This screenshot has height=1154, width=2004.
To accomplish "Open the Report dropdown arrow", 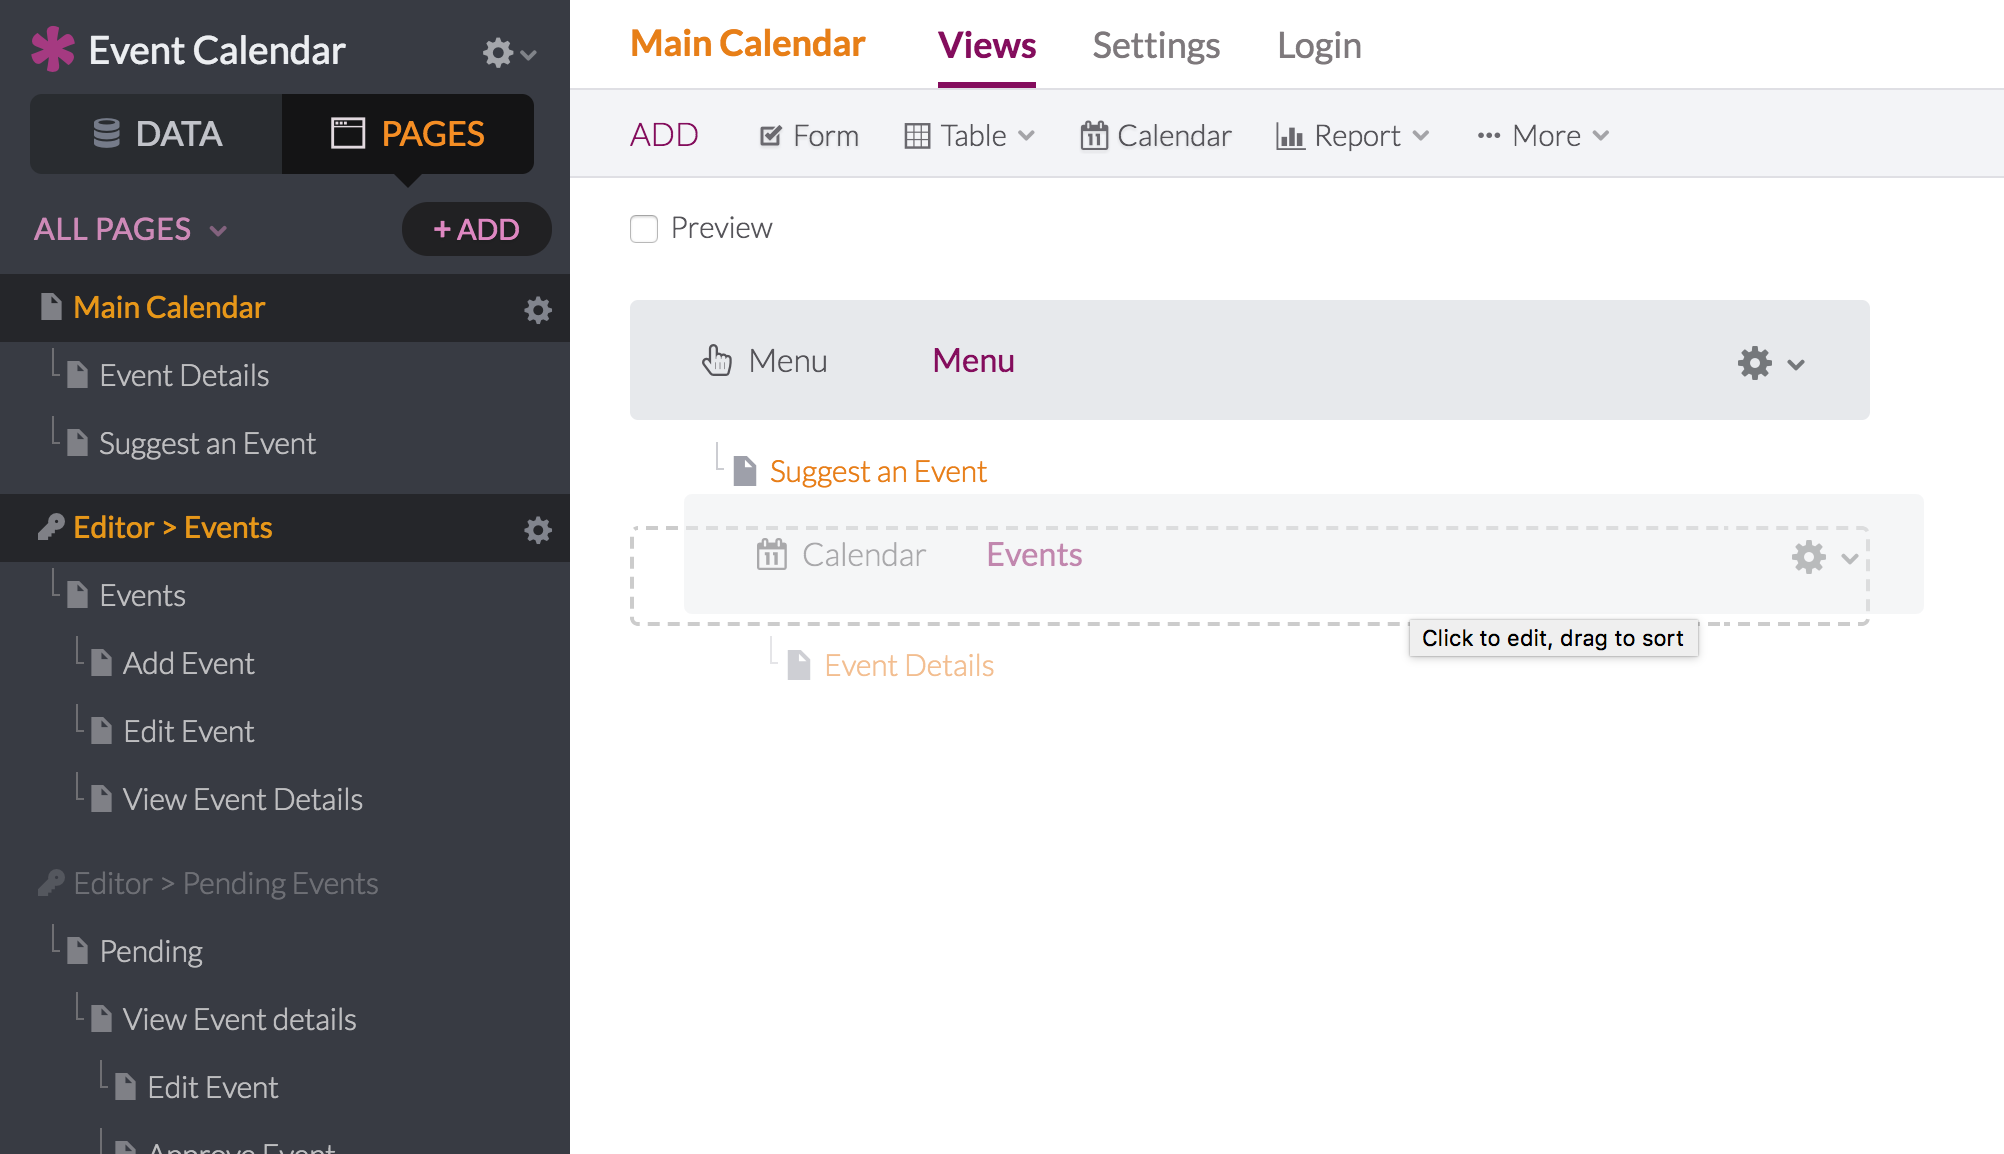I will click(1421, 136).
